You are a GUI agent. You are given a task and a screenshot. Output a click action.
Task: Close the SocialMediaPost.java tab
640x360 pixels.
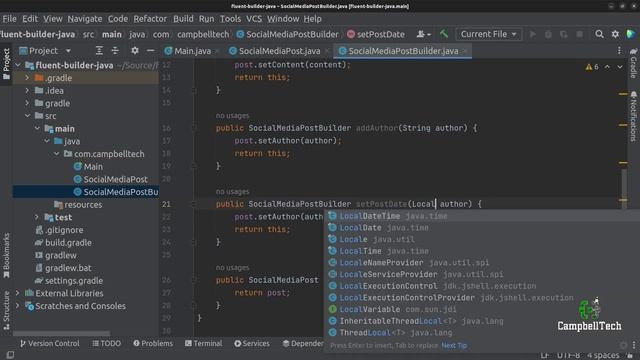click(327, 51)
